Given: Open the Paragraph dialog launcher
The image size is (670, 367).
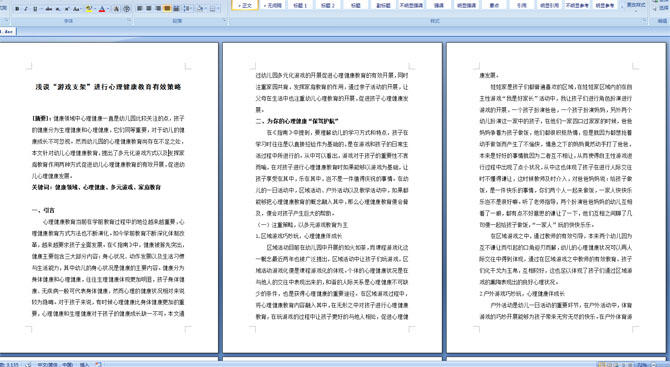Looking at the screenshot, I should tap(225, 20).
